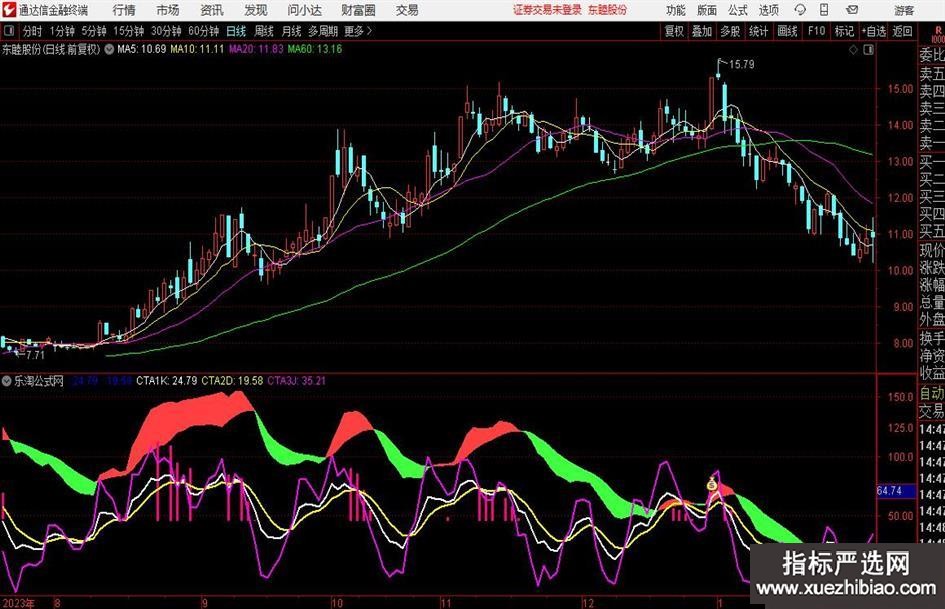Click the 返回 button
The width and height of the screenshot is (945, 609).
pos(903,31)
